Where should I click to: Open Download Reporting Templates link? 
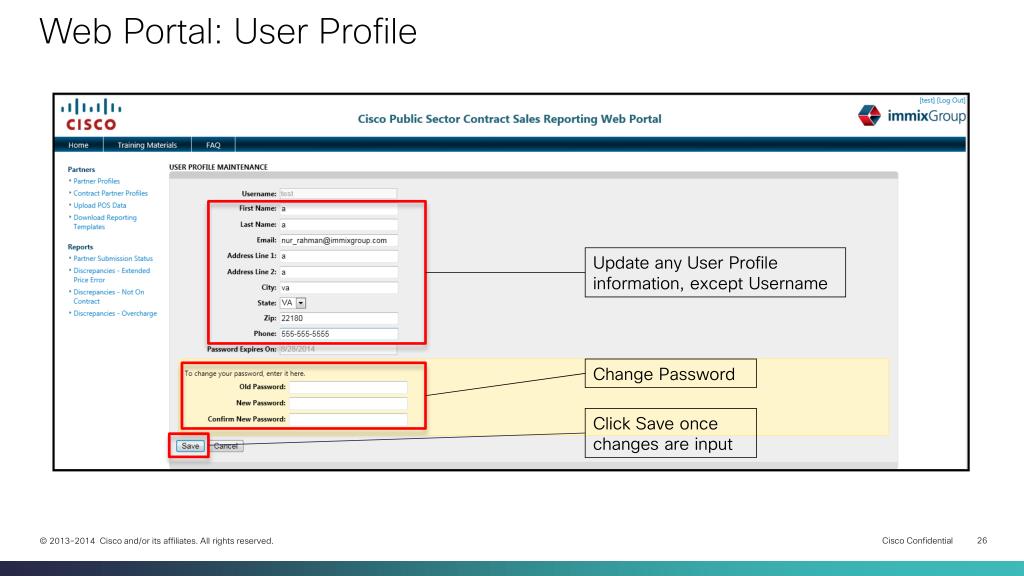point(104,222)
